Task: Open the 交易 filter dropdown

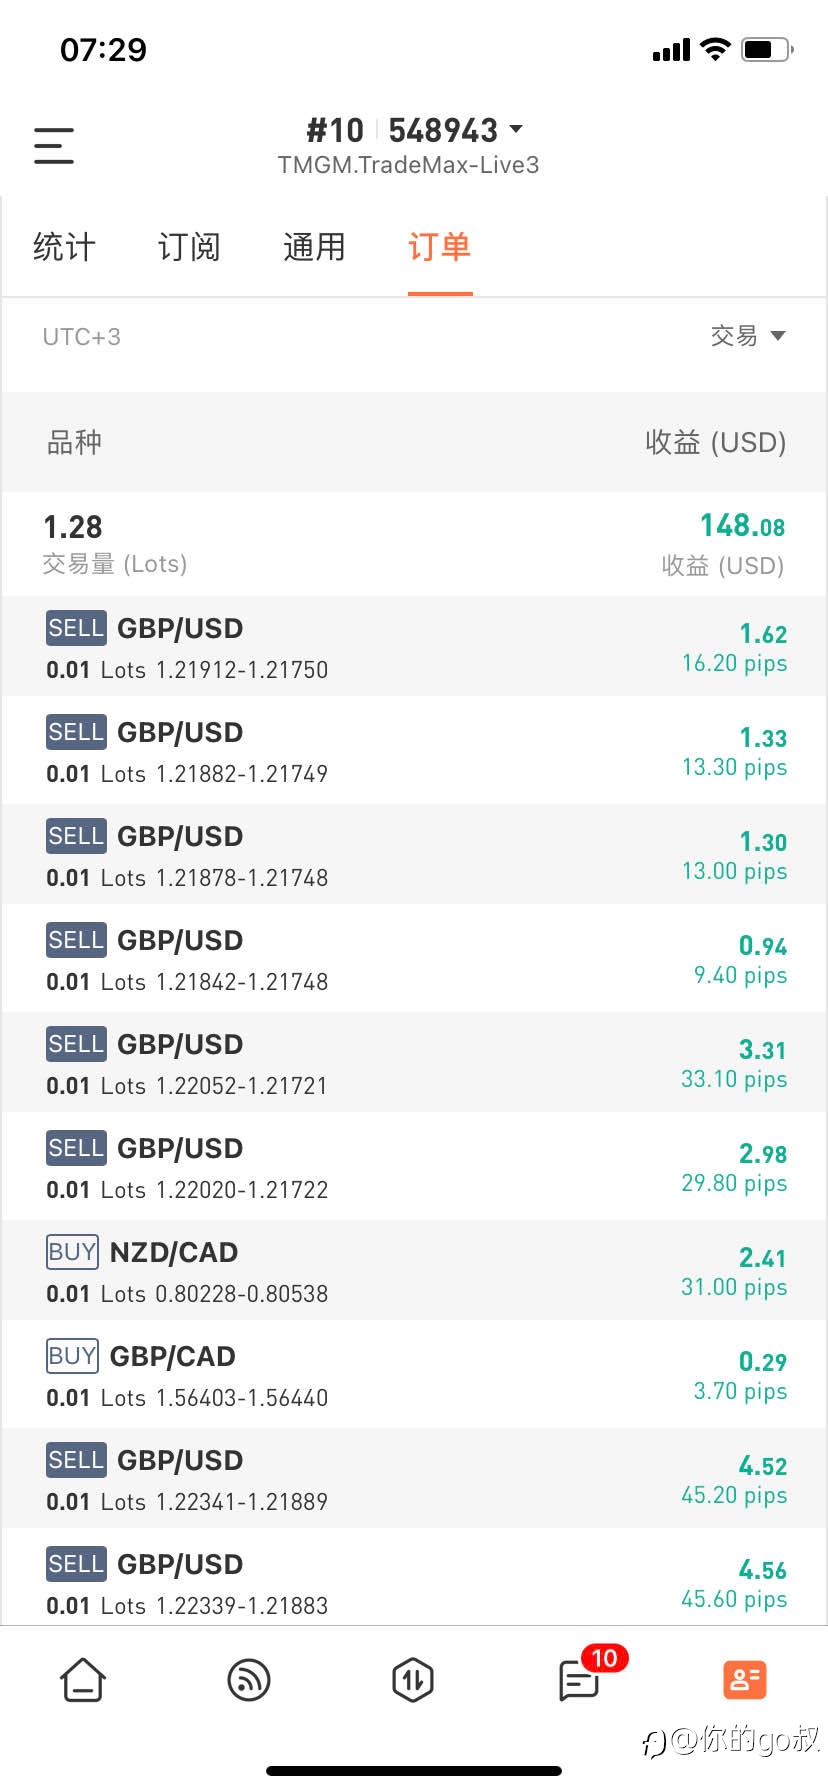Action: (747, 336)
